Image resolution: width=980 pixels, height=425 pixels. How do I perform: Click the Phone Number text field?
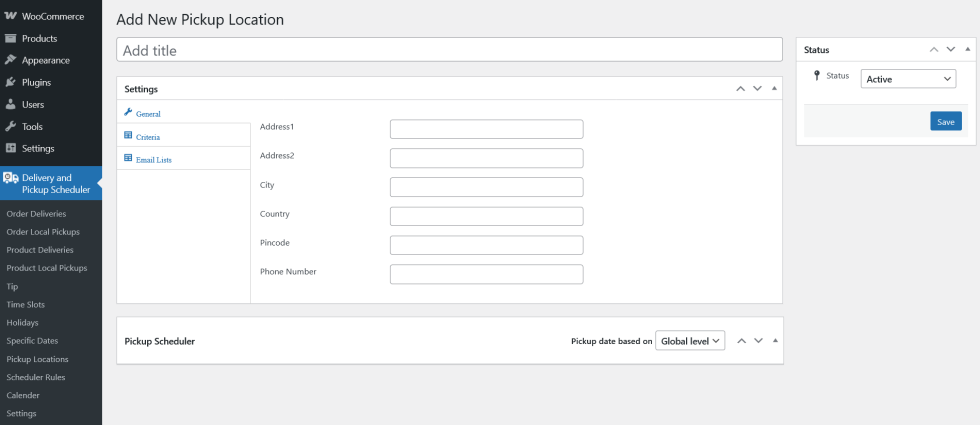tap(486, 274)
